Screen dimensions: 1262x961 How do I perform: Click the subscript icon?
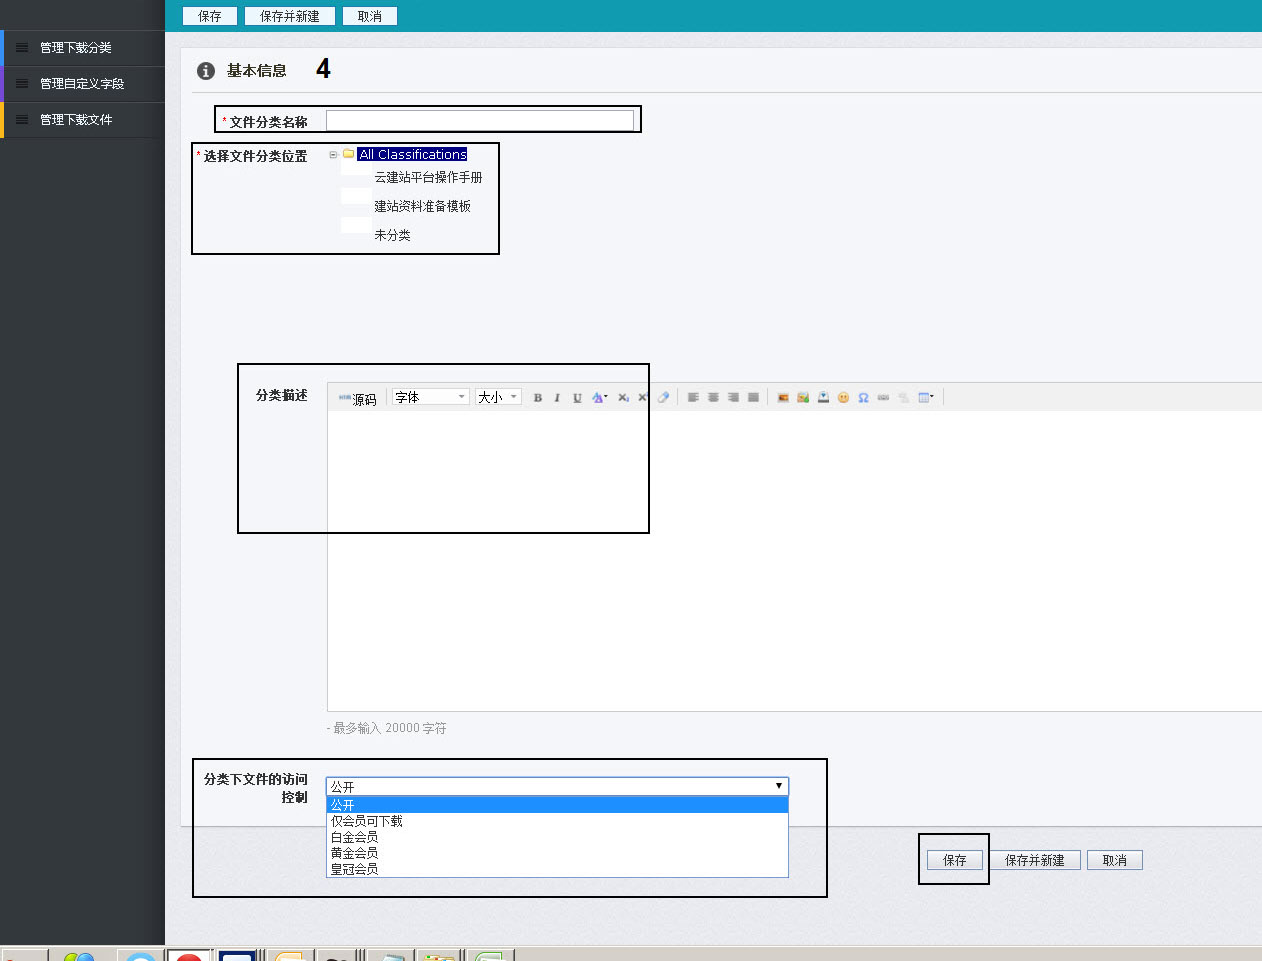point(623,398)
